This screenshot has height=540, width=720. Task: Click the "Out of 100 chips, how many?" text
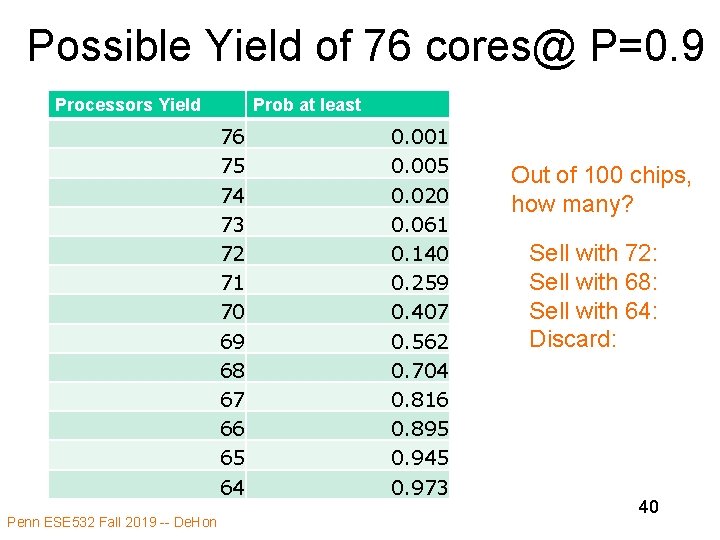pyautogui.click(x=601, y=189)
